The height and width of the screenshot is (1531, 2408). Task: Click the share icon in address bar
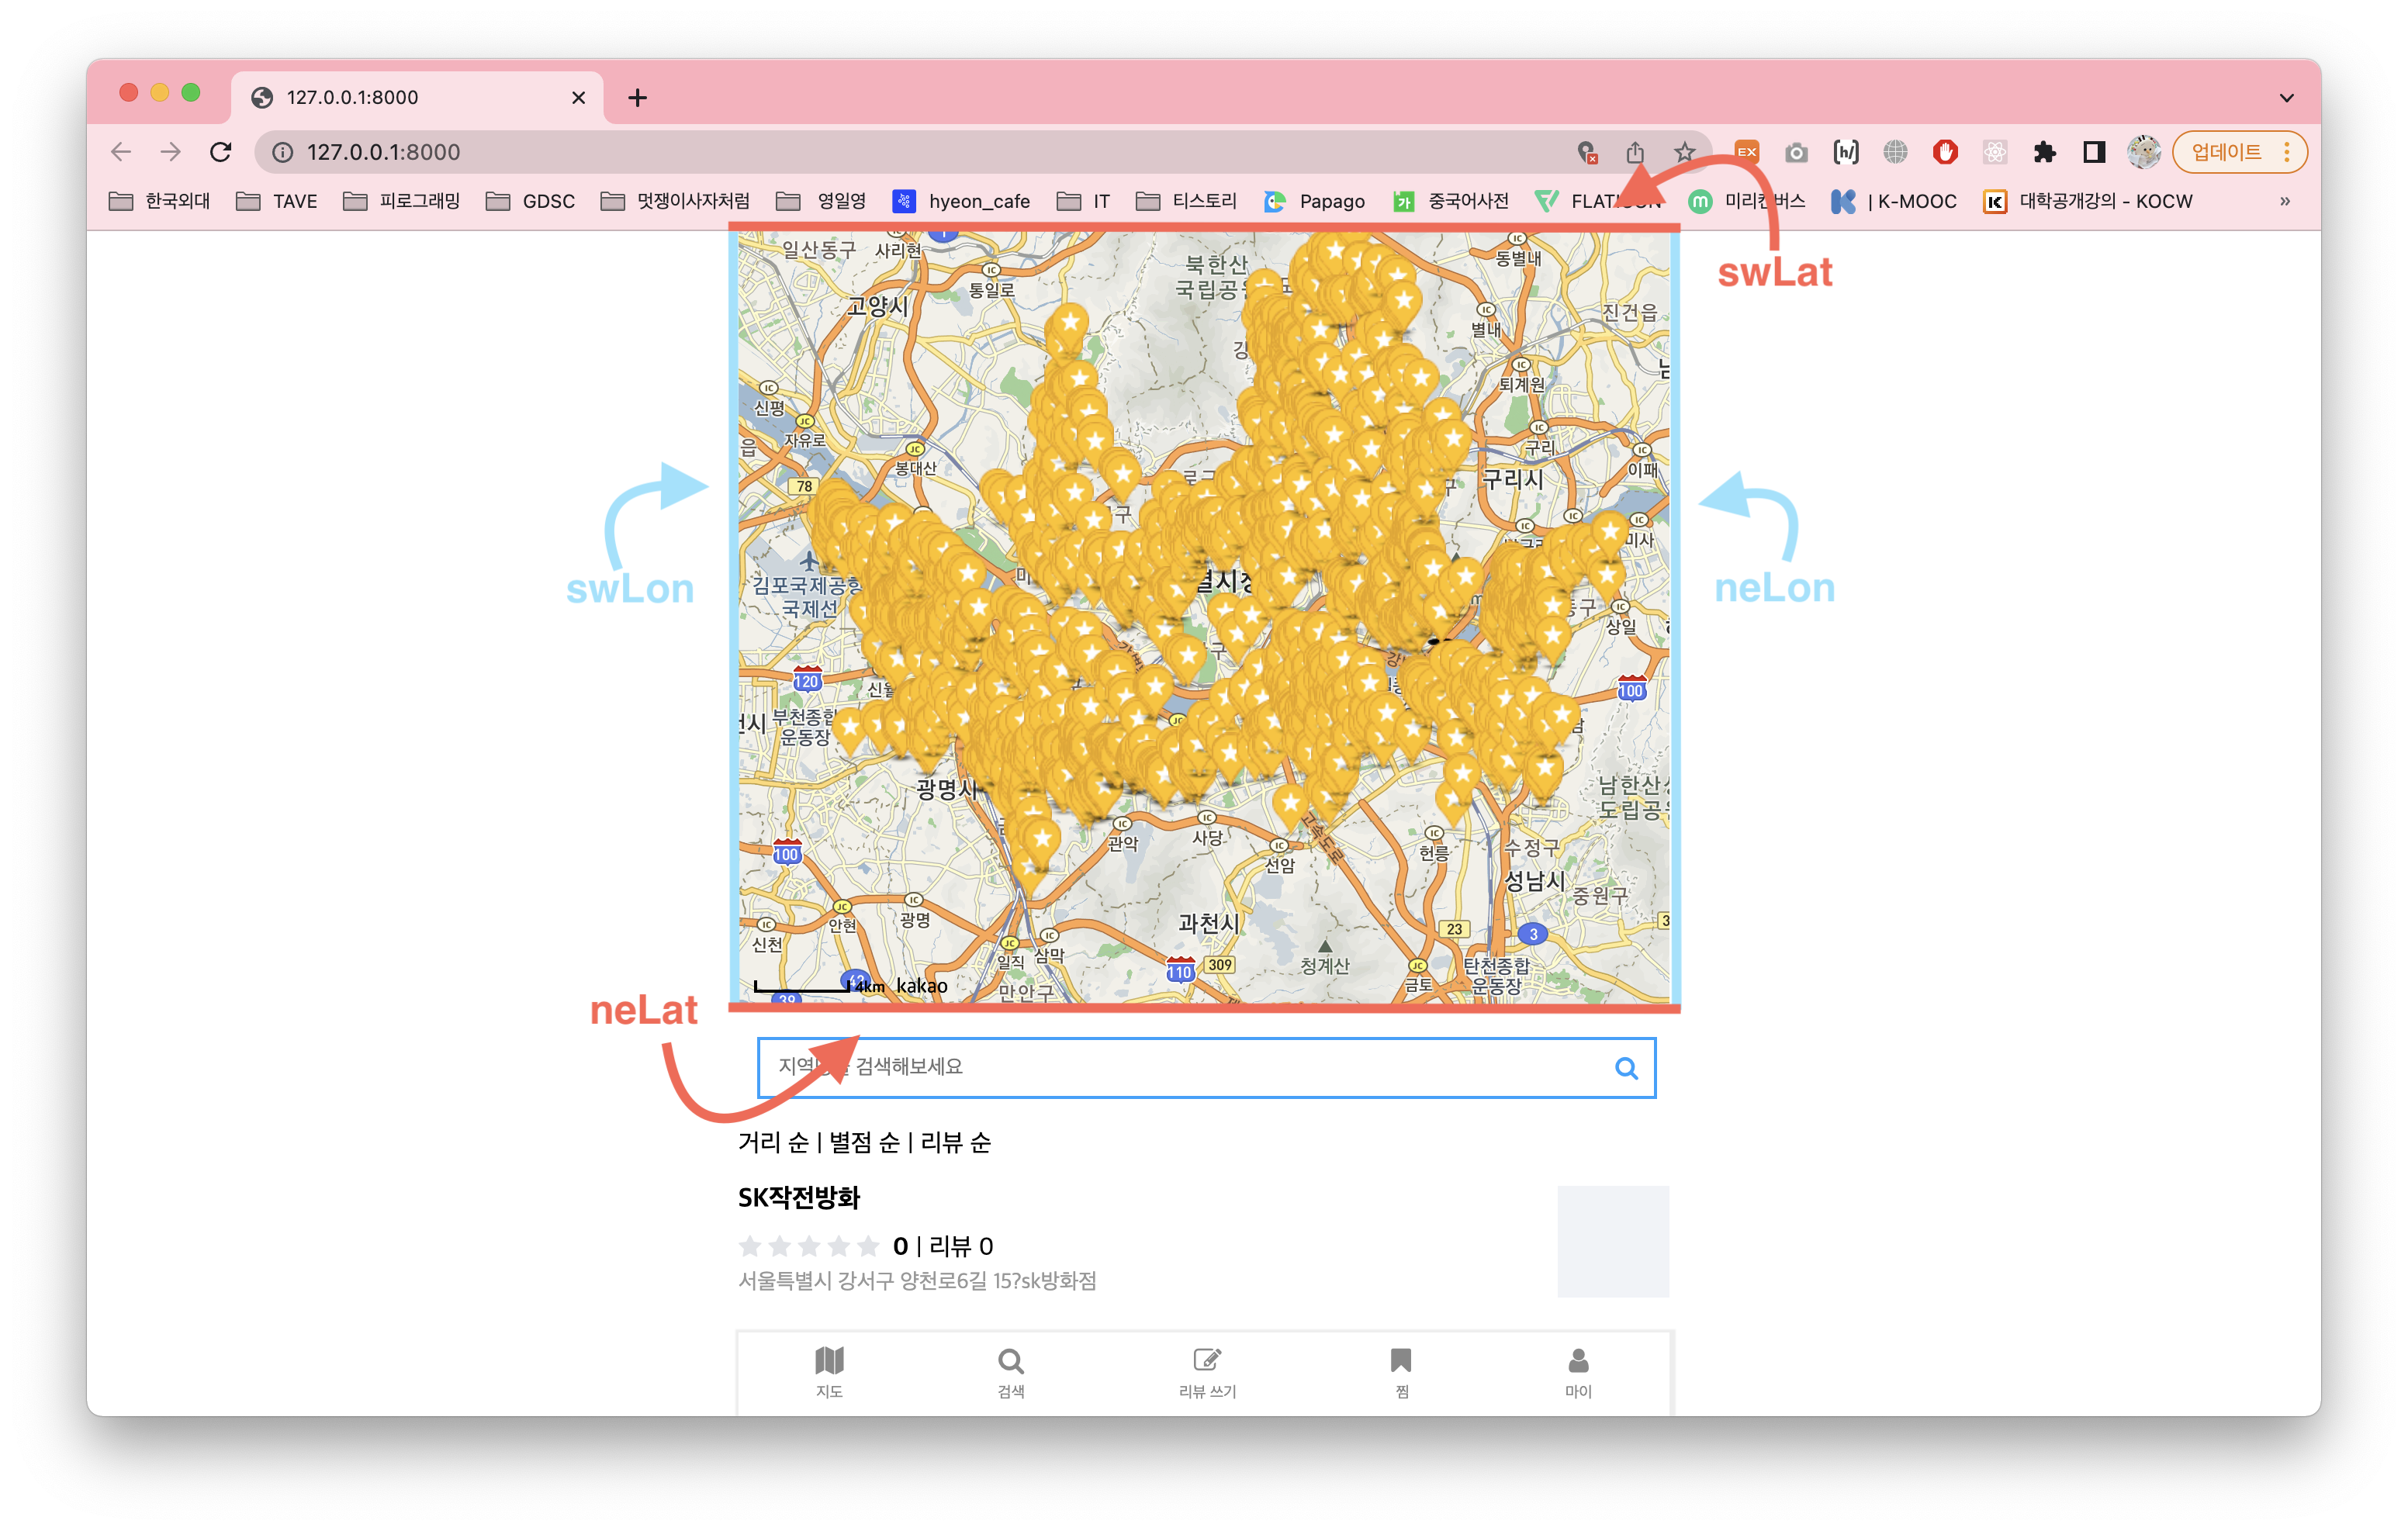(x=1635, y=152)
